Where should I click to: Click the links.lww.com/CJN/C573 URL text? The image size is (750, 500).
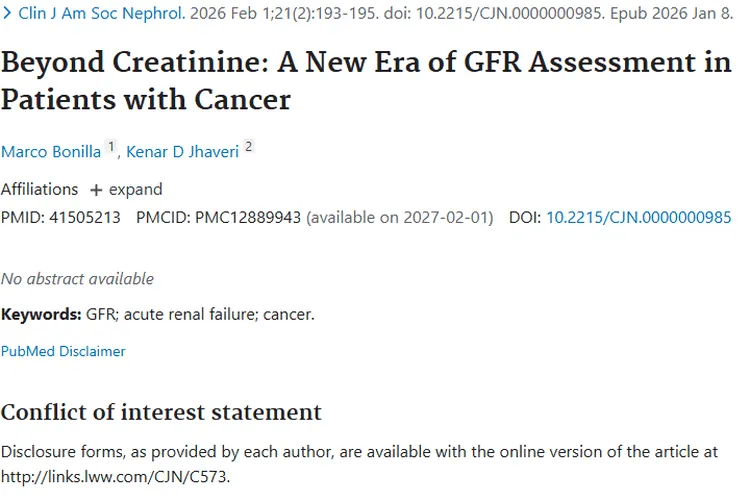tap(115, 475)
